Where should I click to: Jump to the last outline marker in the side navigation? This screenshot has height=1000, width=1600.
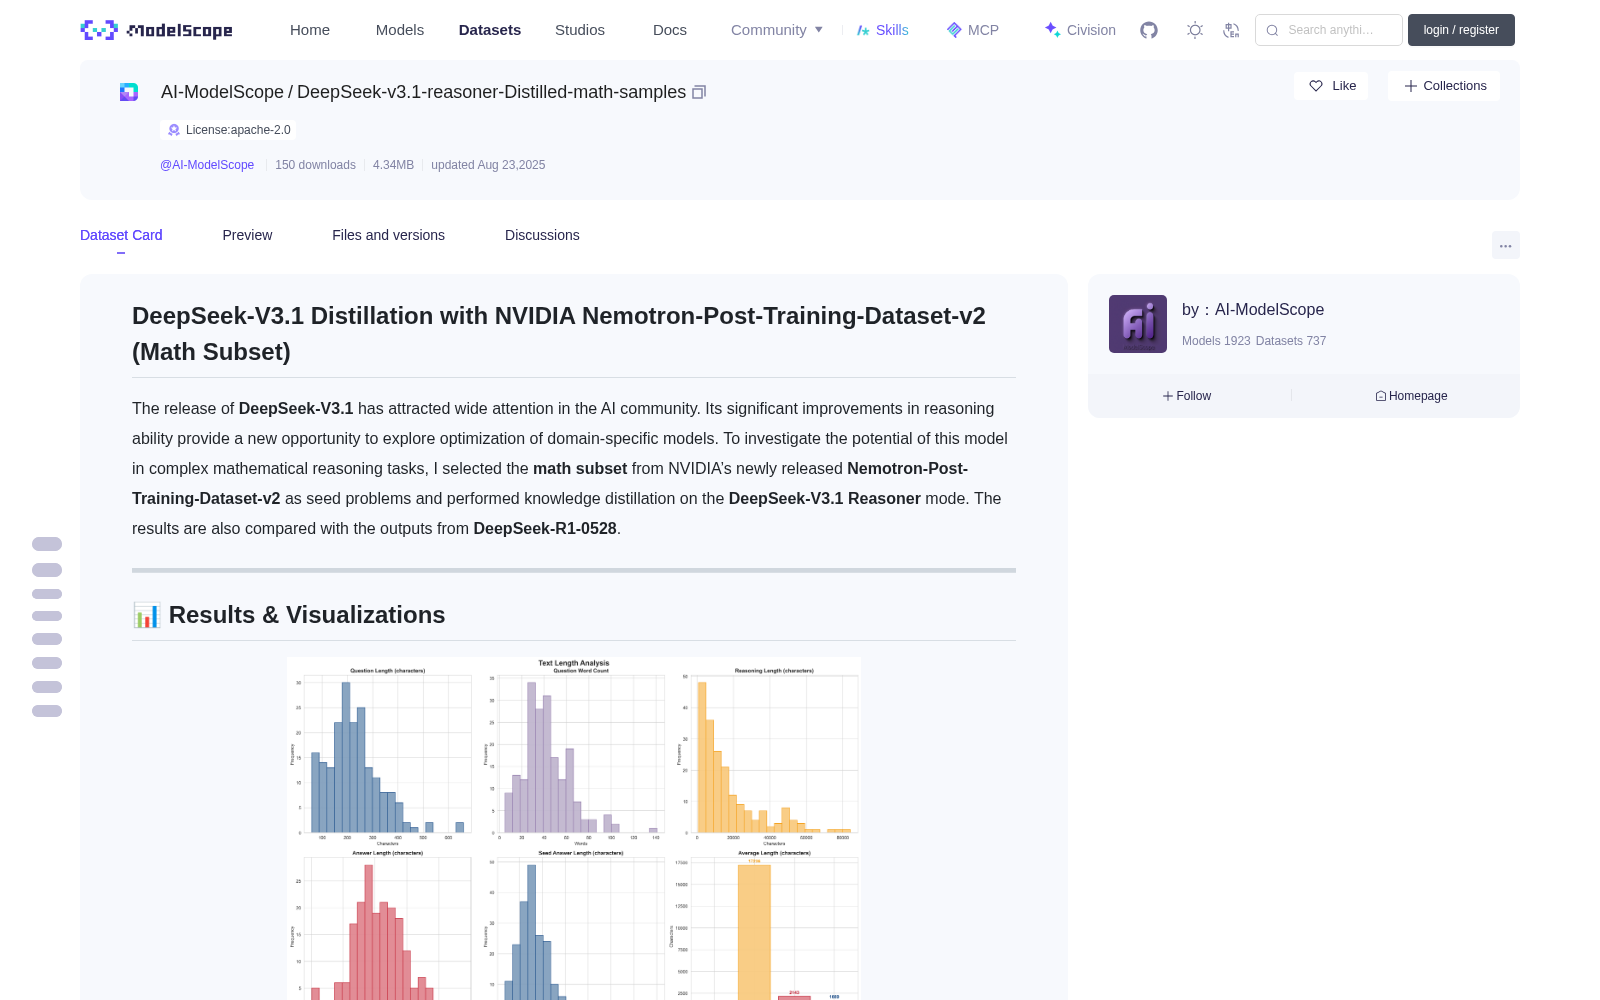pos(47,711)
